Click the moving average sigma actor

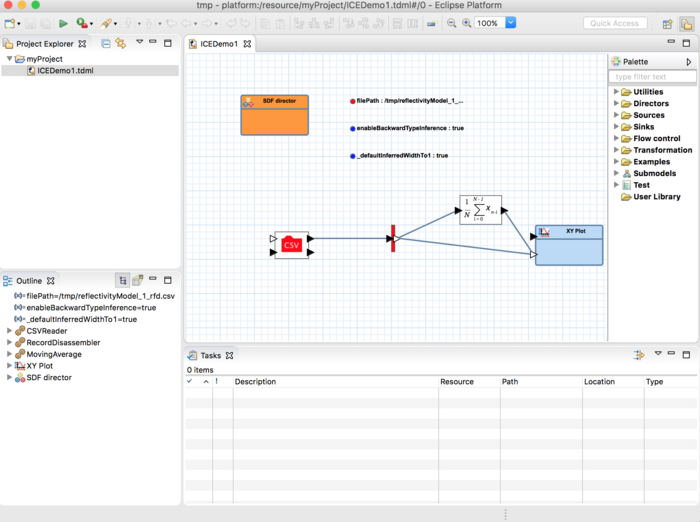tap(481, 209)
